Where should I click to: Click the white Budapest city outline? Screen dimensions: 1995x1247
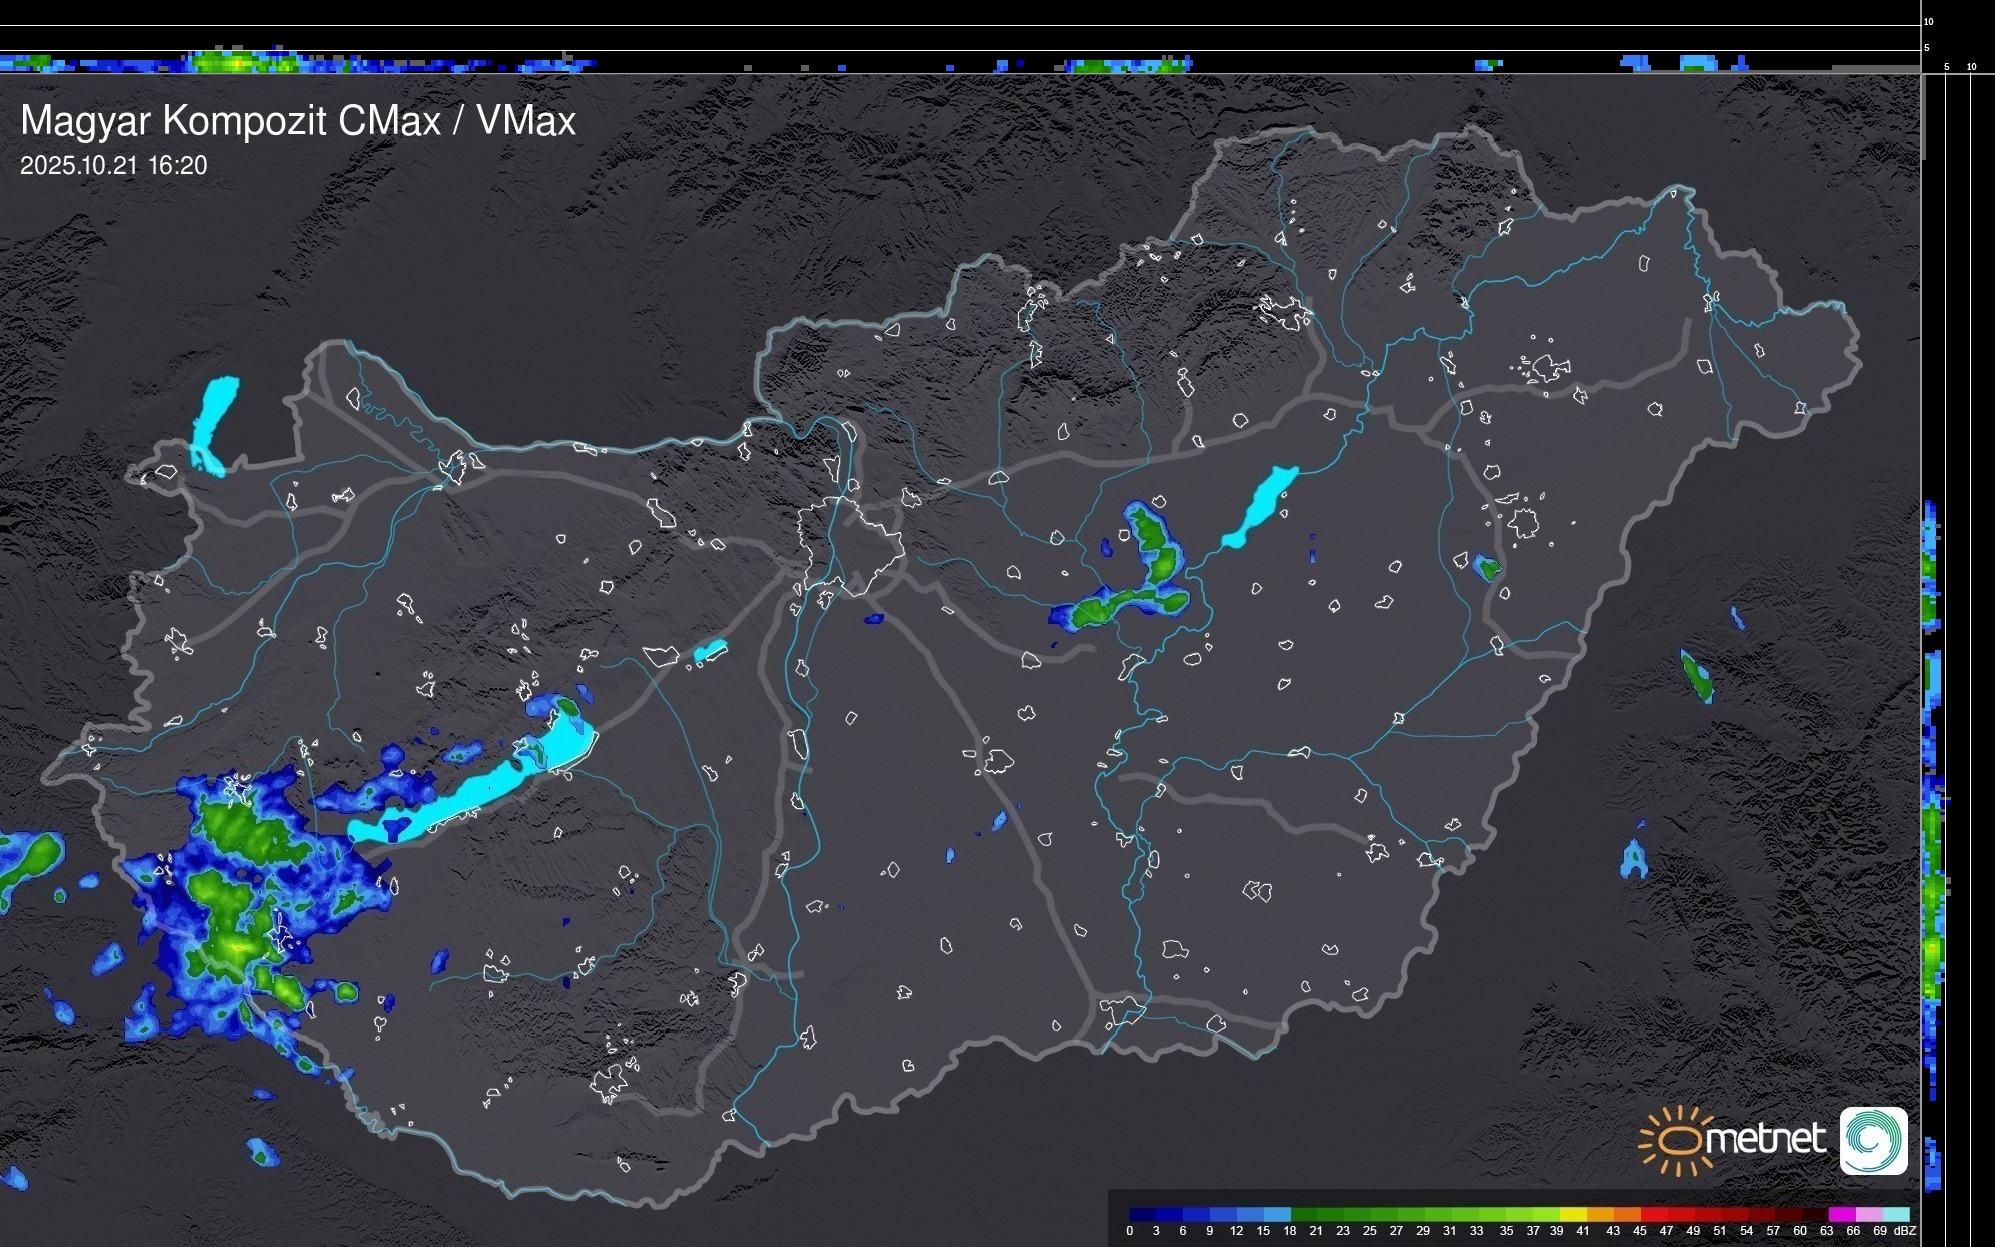pyautogui.click(x=857, y=545)
